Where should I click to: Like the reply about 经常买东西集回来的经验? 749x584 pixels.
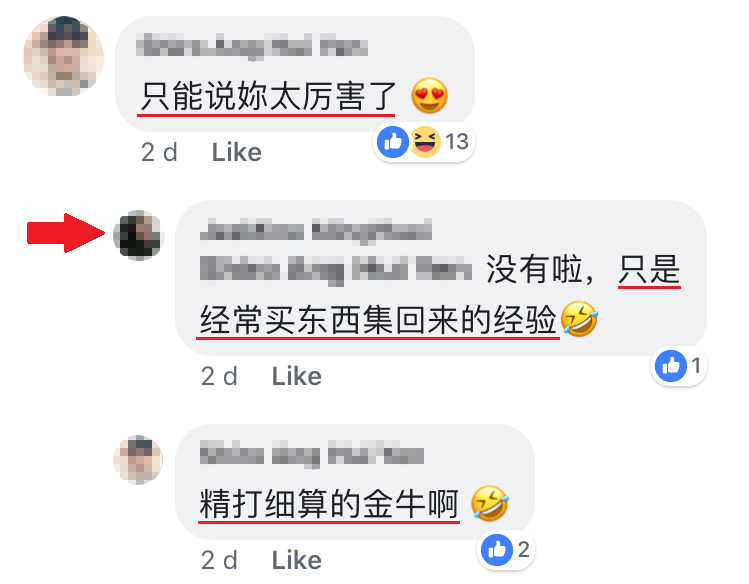[297, 376]
